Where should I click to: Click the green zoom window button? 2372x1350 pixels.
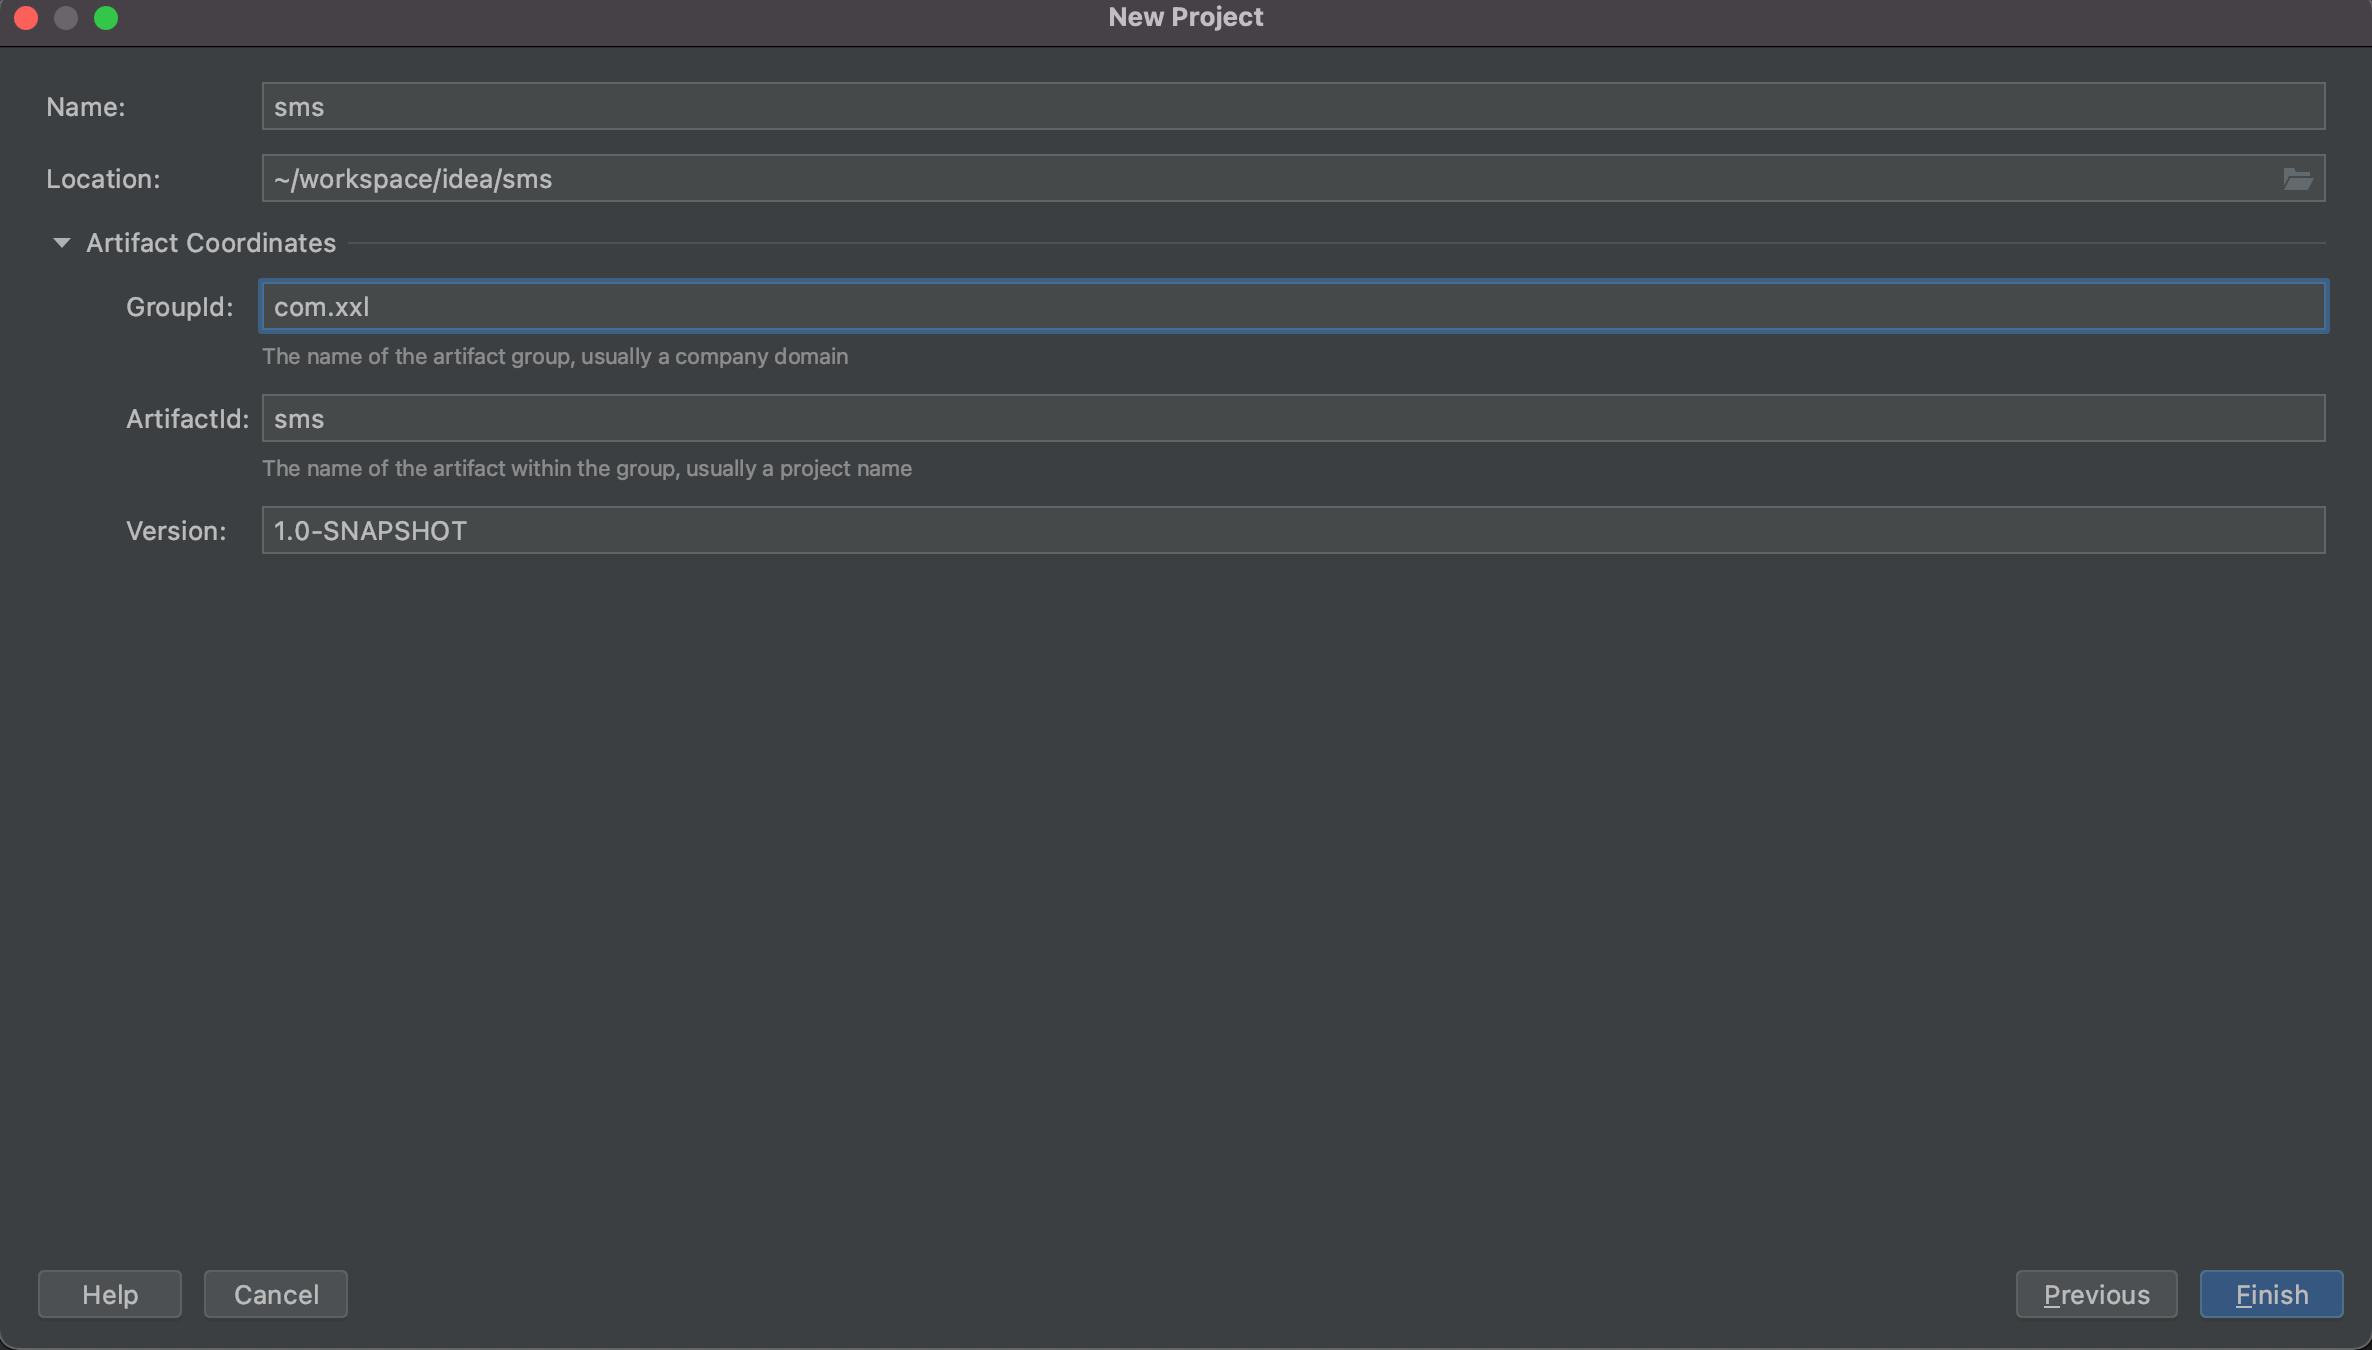(106, 18)
